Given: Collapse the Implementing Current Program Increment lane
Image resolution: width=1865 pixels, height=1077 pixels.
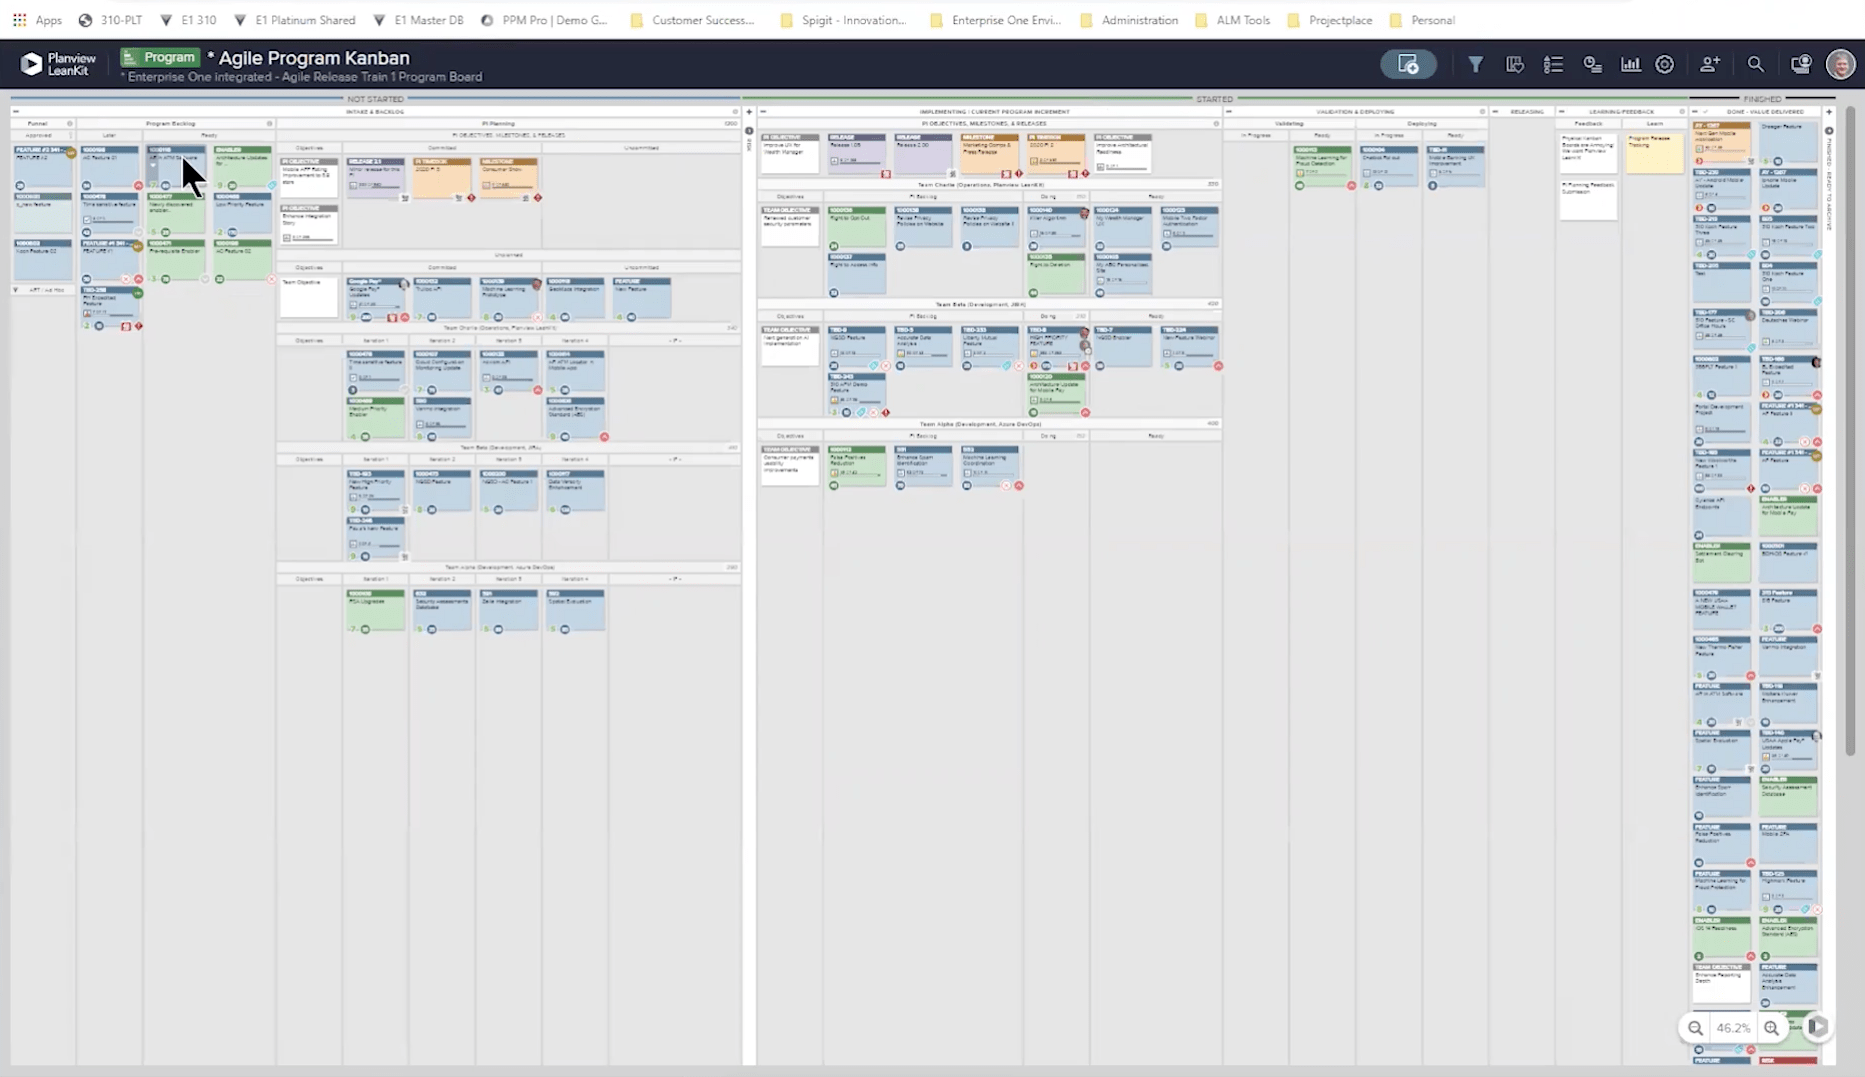Looking at the screenshot, I should (x=762, y=111).
